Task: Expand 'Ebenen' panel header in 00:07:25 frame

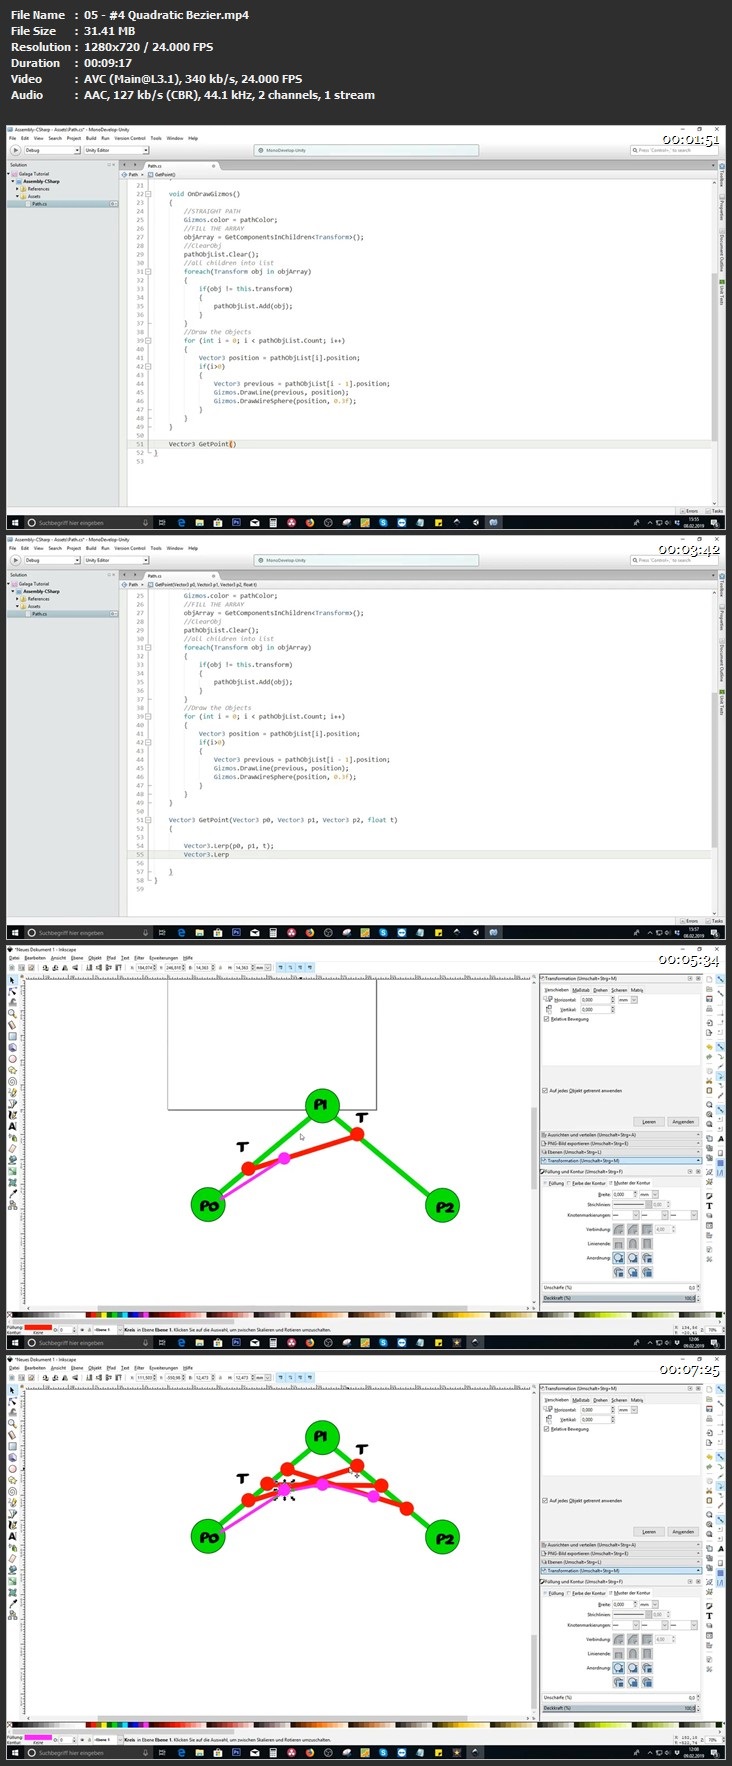Action: pos(620,1562)
